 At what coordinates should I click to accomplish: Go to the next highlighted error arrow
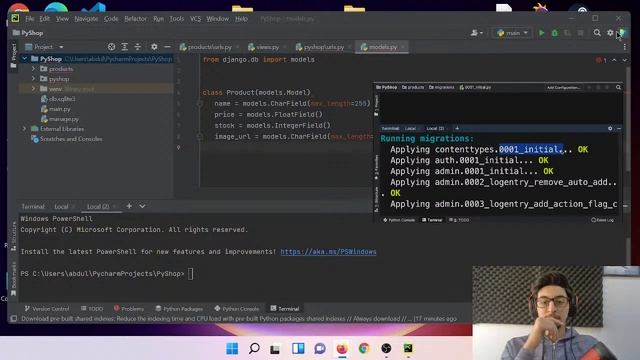pos(624,60)
